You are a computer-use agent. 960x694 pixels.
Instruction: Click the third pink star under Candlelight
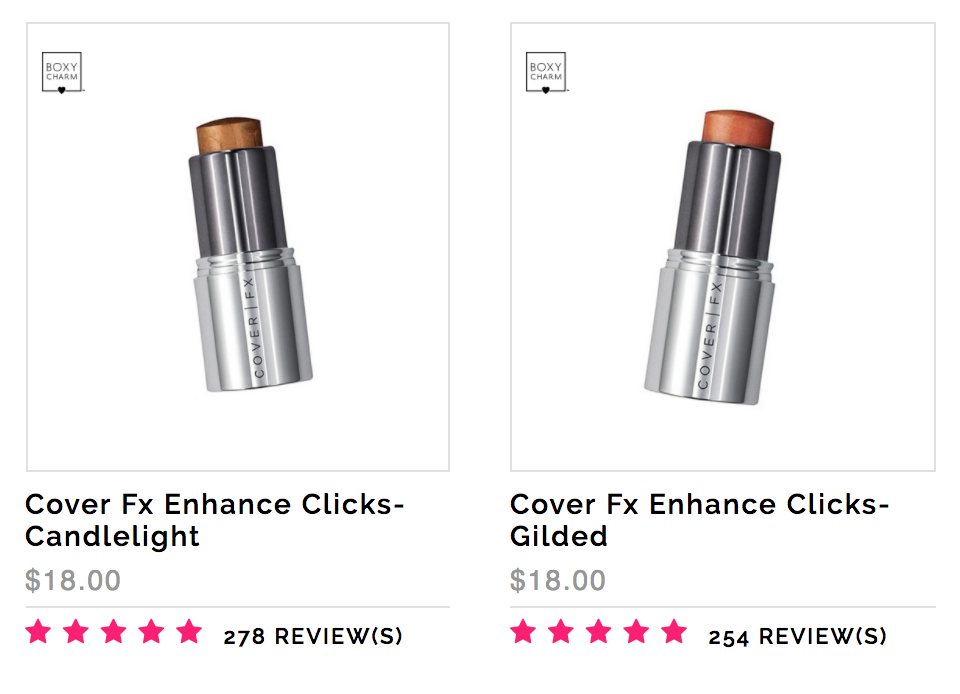click(x=114, y=632)
